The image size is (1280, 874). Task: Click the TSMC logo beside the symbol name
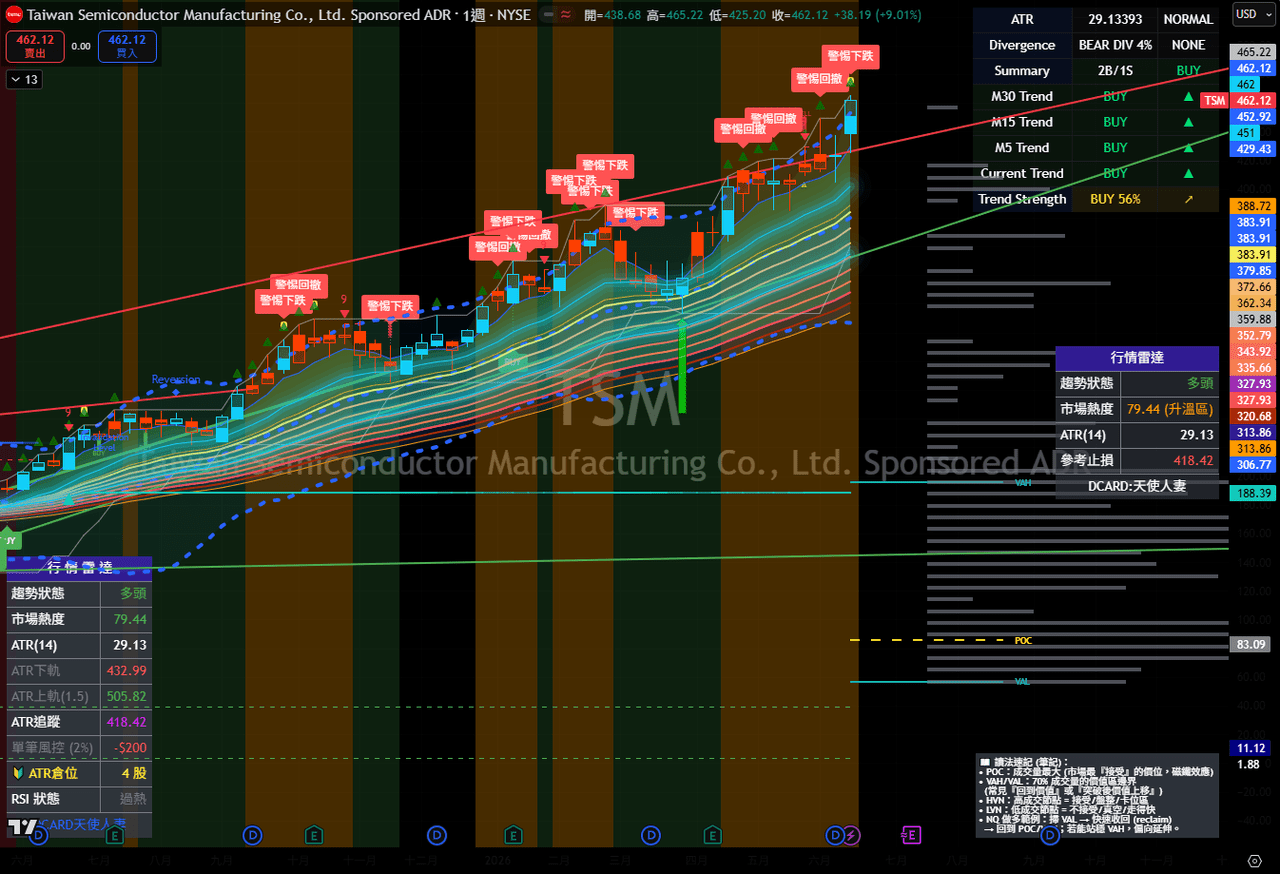pyautogui.click(x=13, y=15)
